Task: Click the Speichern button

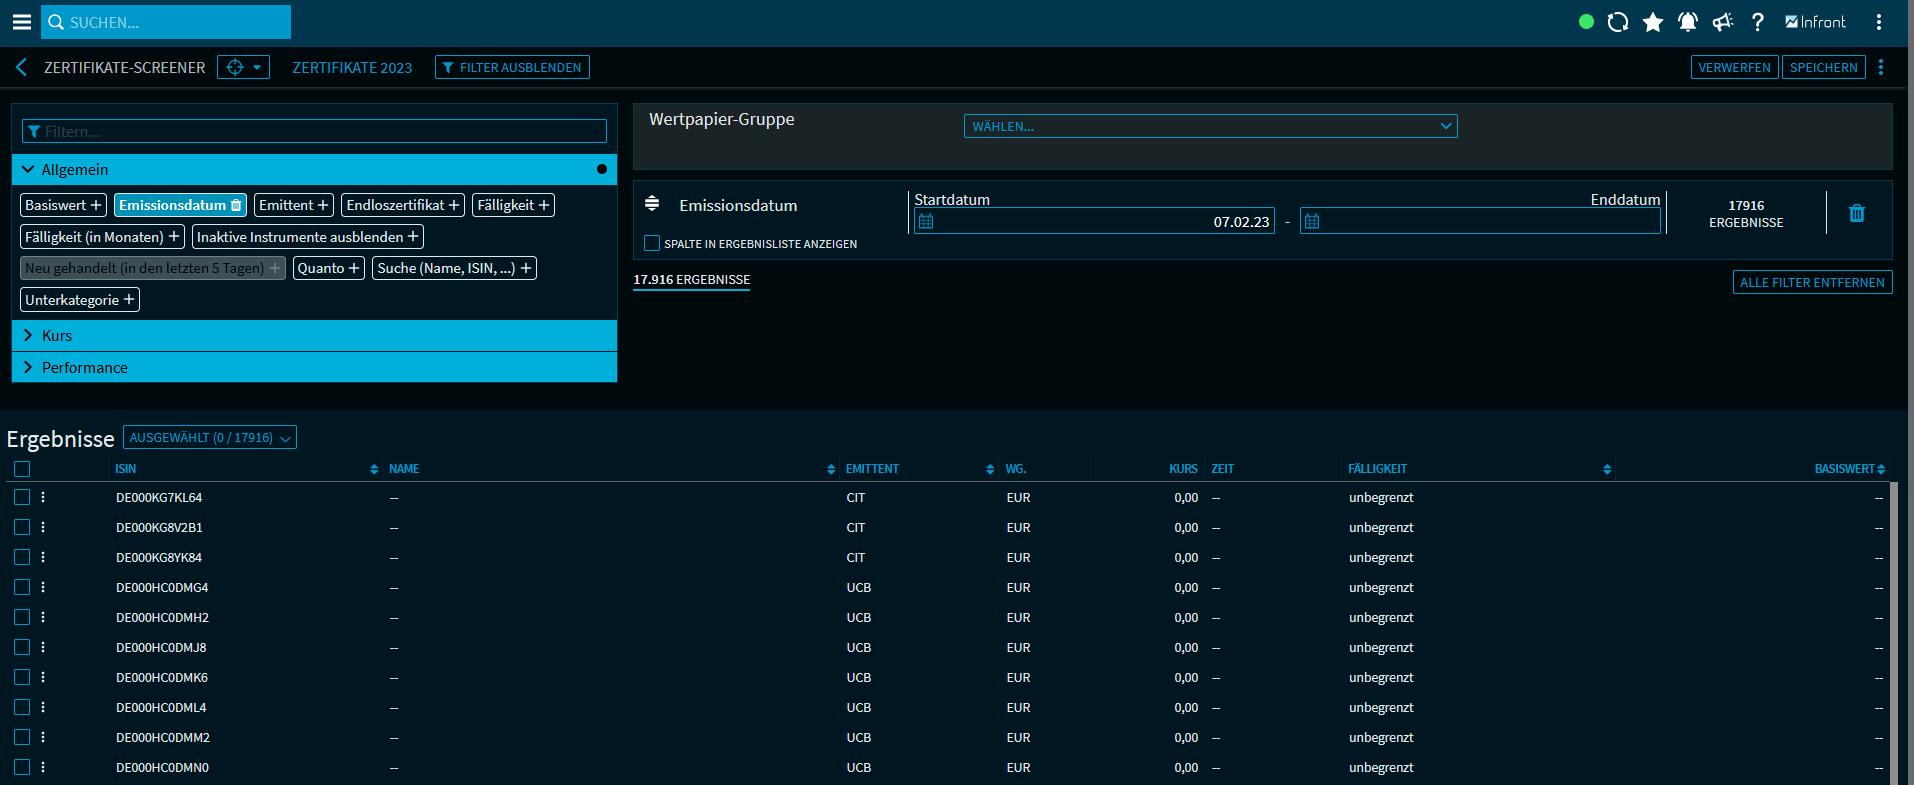Action: 1823,67
